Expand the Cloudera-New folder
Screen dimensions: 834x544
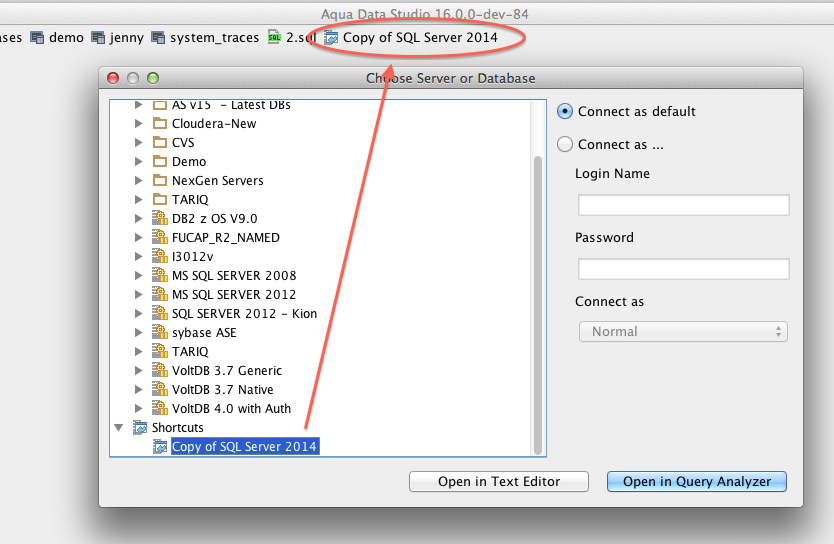(138, 123)
